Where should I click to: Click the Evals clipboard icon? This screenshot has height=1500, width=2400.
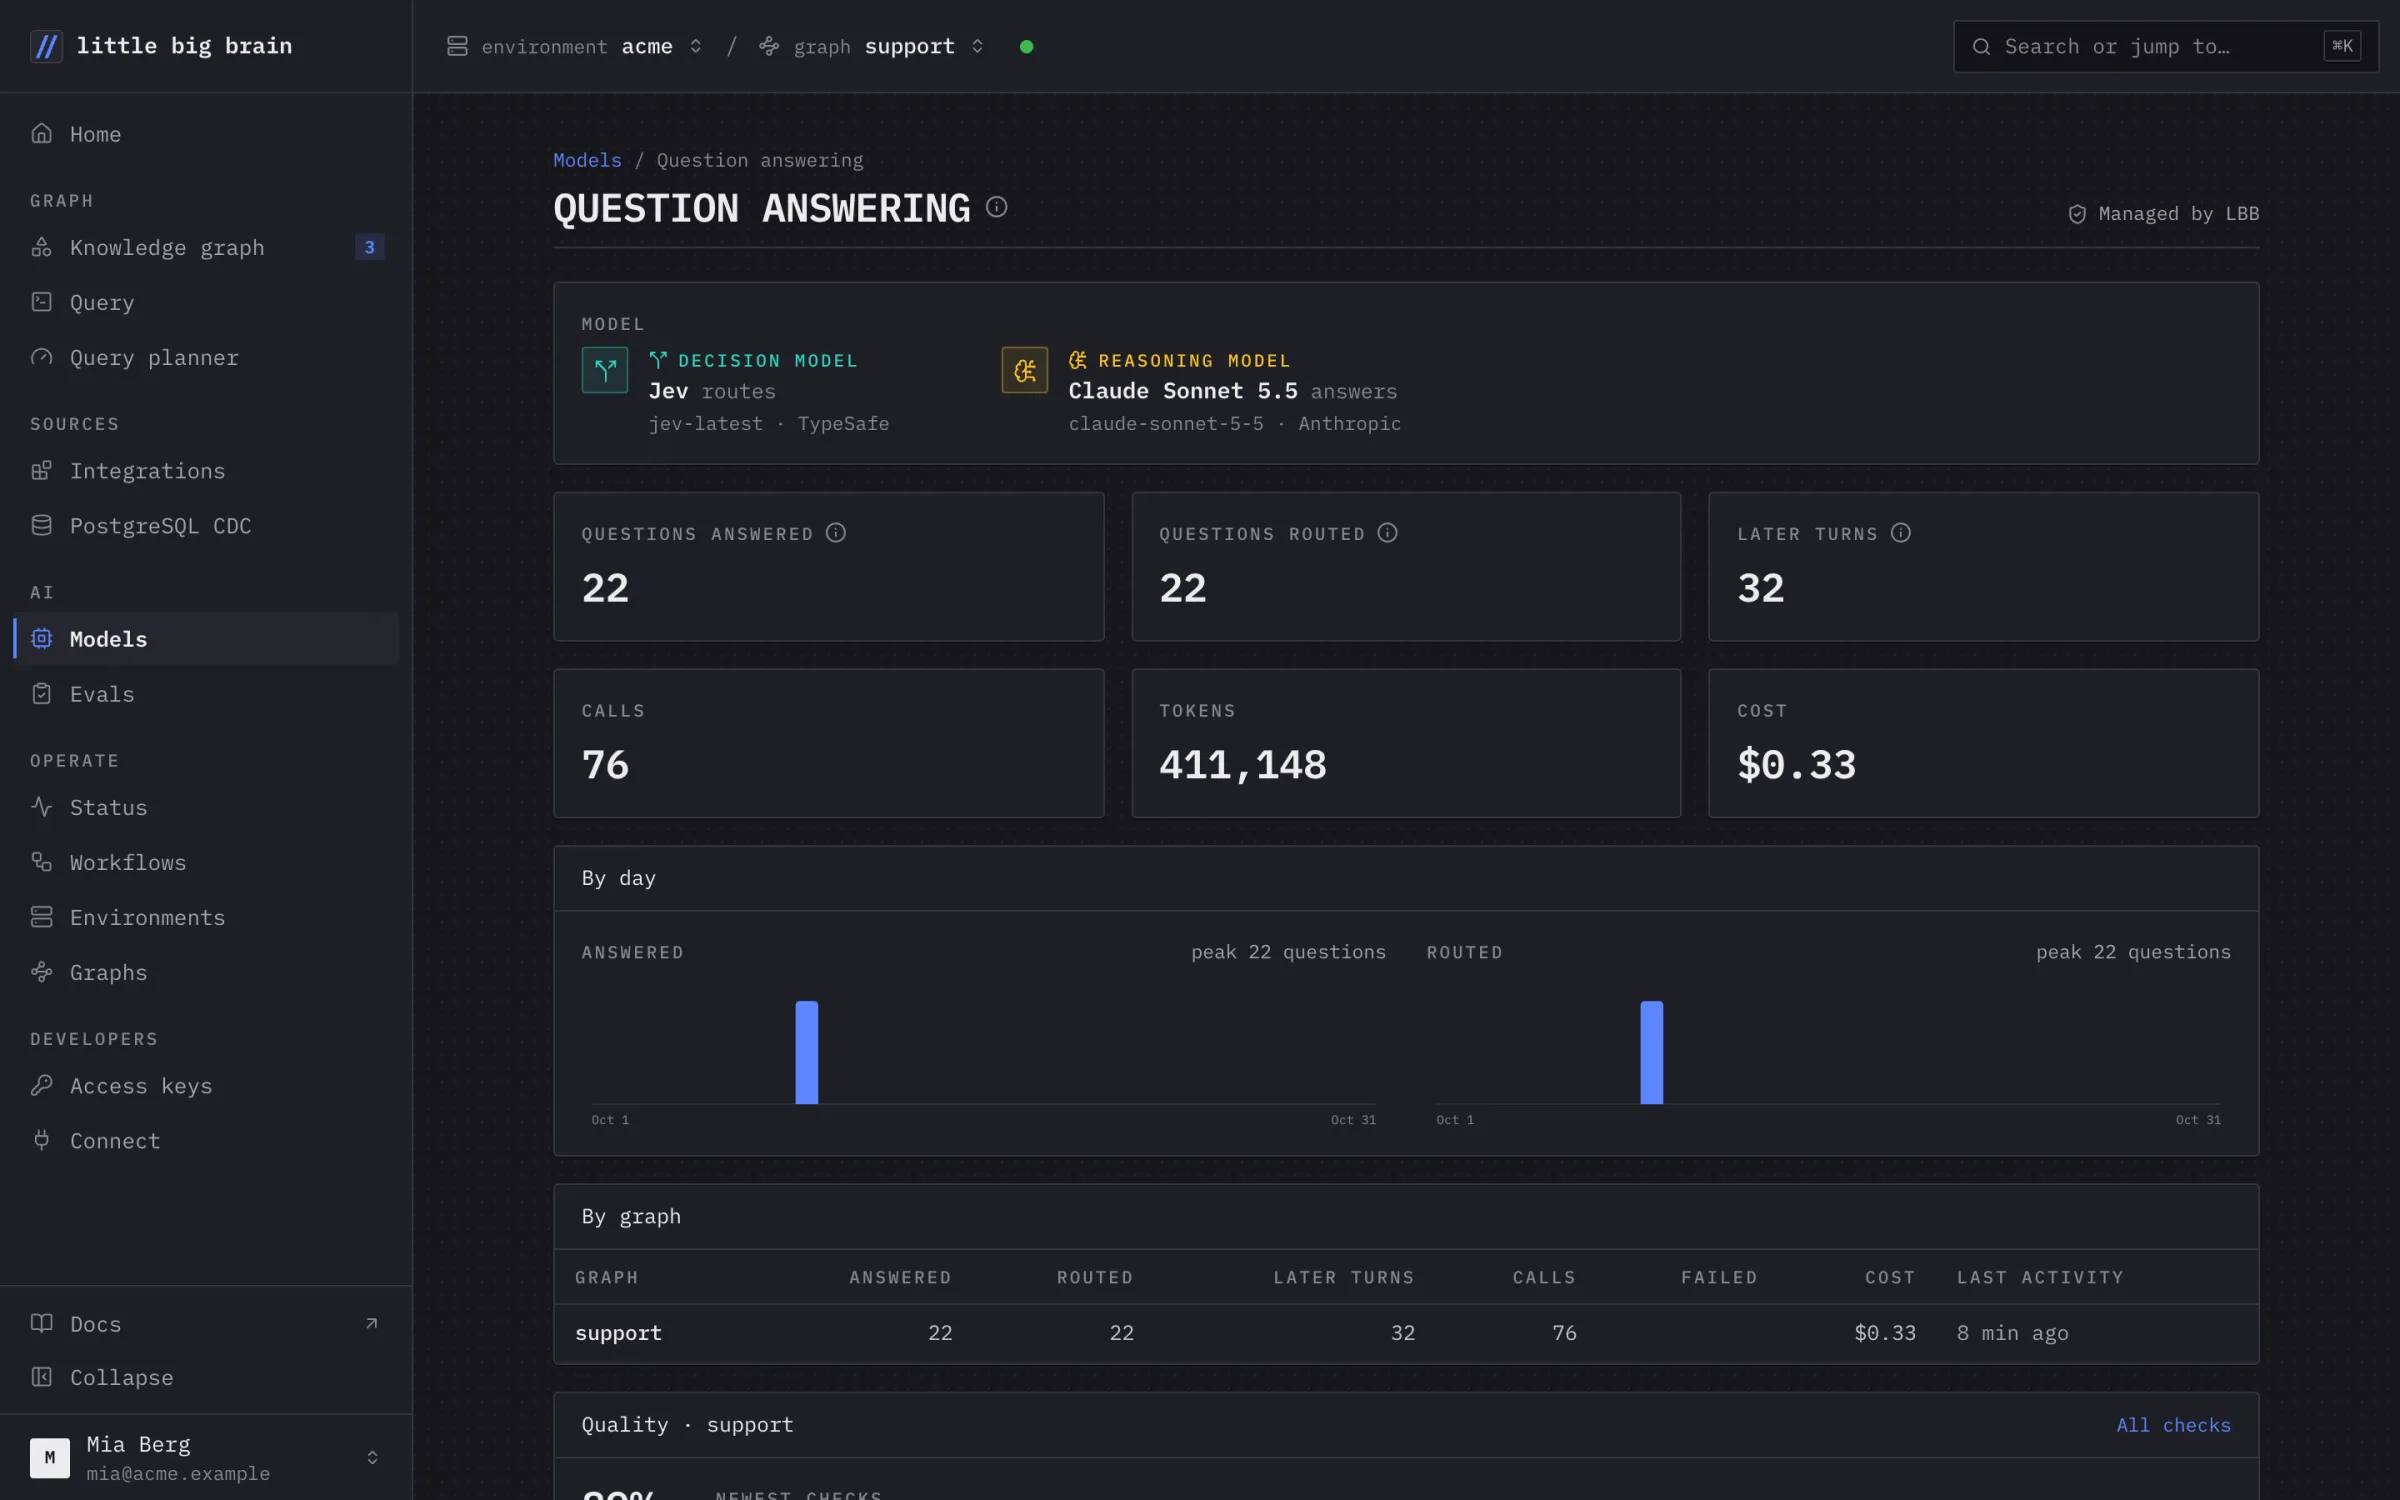tap(41, 693)
